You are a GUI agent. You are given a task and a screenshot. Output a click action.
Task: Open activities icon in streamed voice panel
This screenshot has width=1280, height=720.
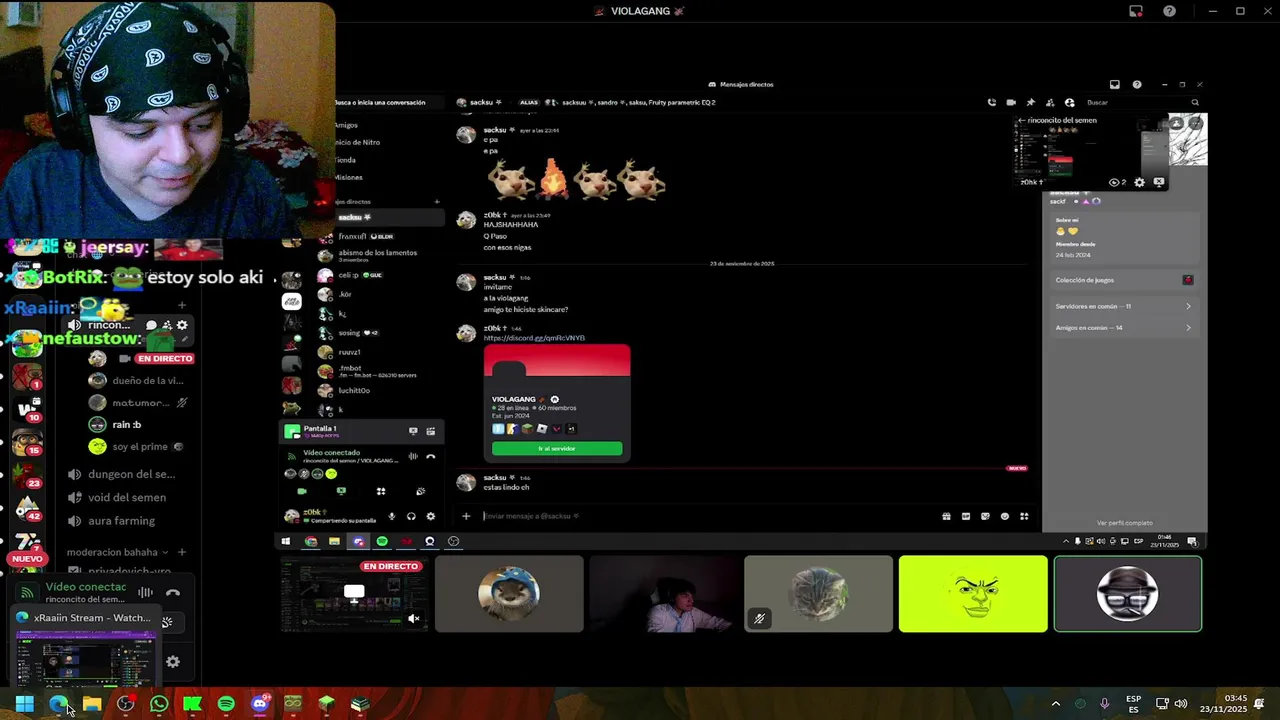pos(381,491)
